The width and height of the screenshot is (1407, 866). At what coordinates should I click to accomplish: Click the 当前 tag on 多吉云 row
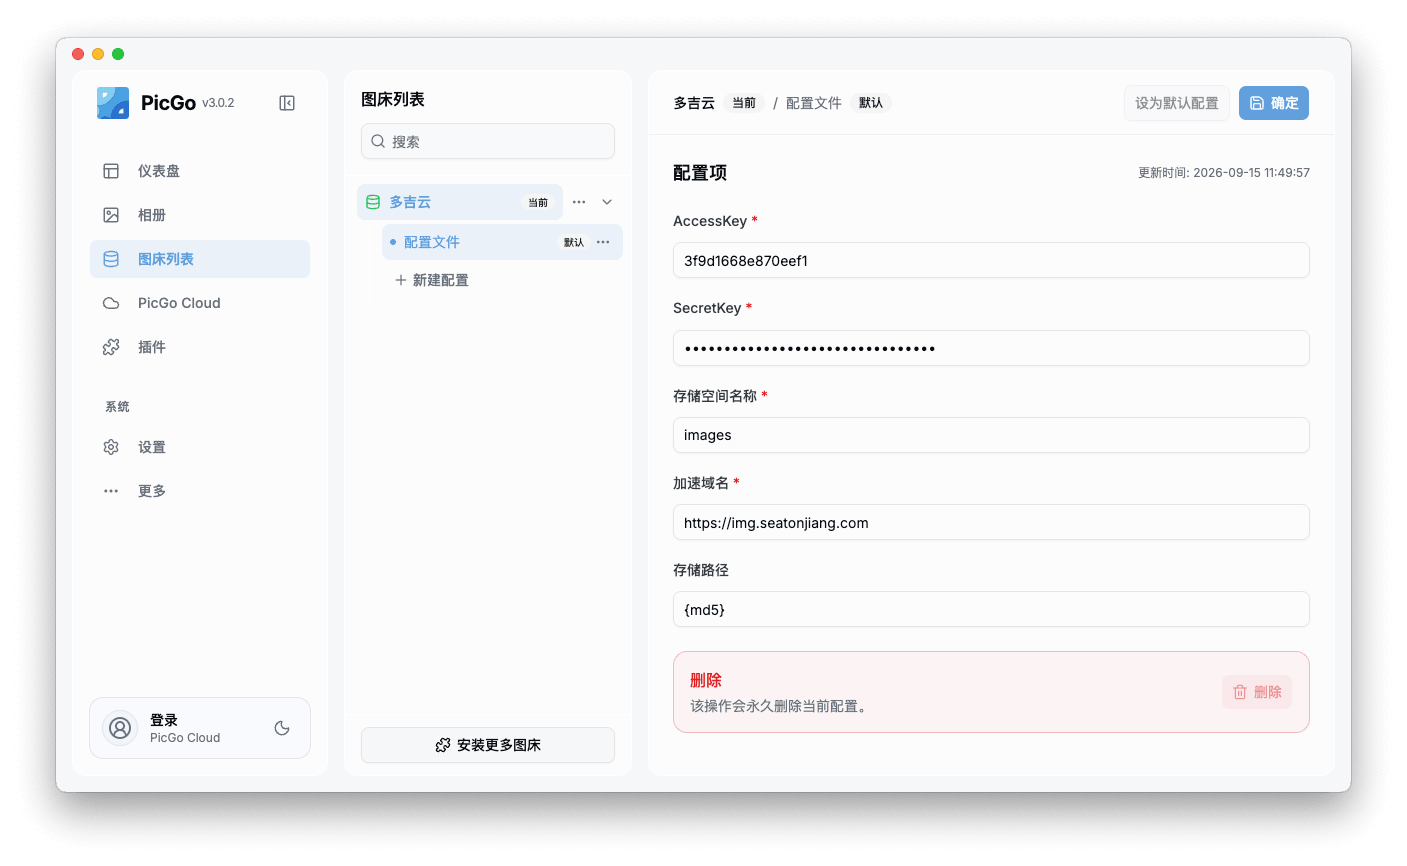pos(538,202)
